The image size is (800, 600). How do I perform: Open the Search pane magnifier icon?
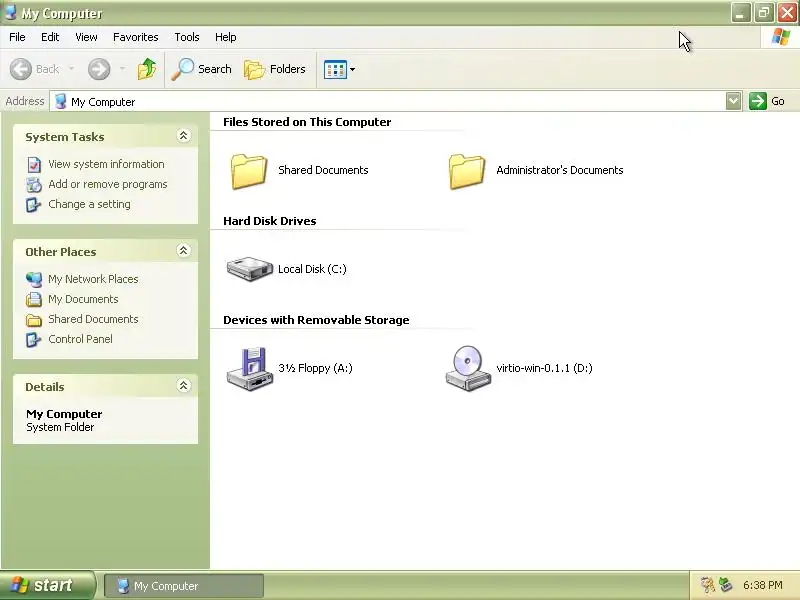point(182,69)
